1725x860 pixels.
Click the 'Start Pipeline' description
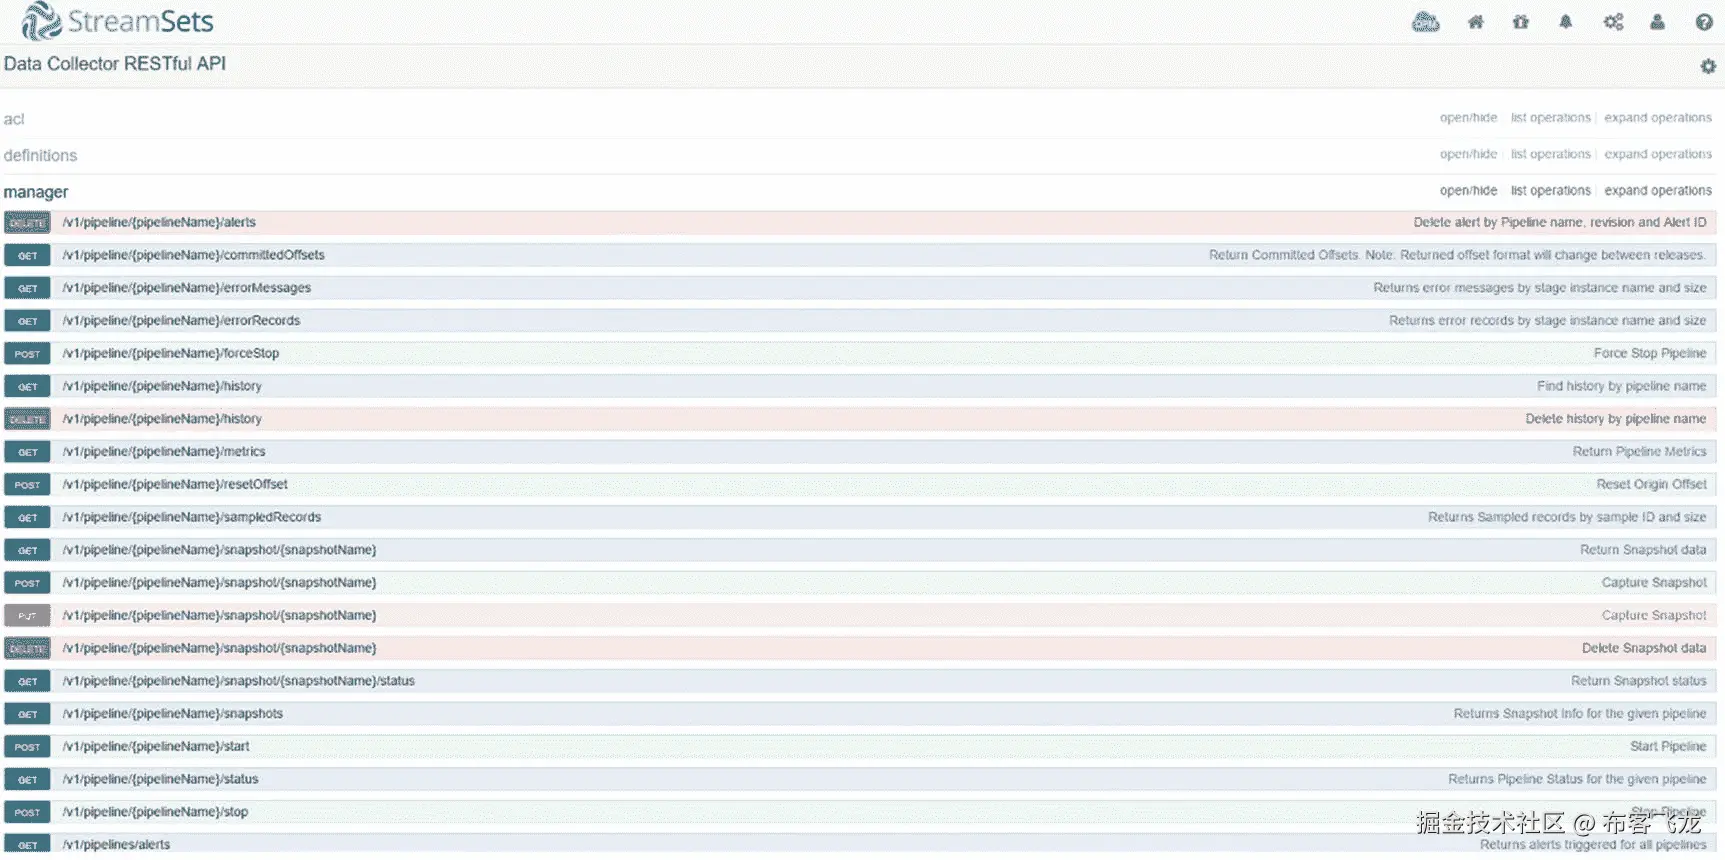point(1668,747)
